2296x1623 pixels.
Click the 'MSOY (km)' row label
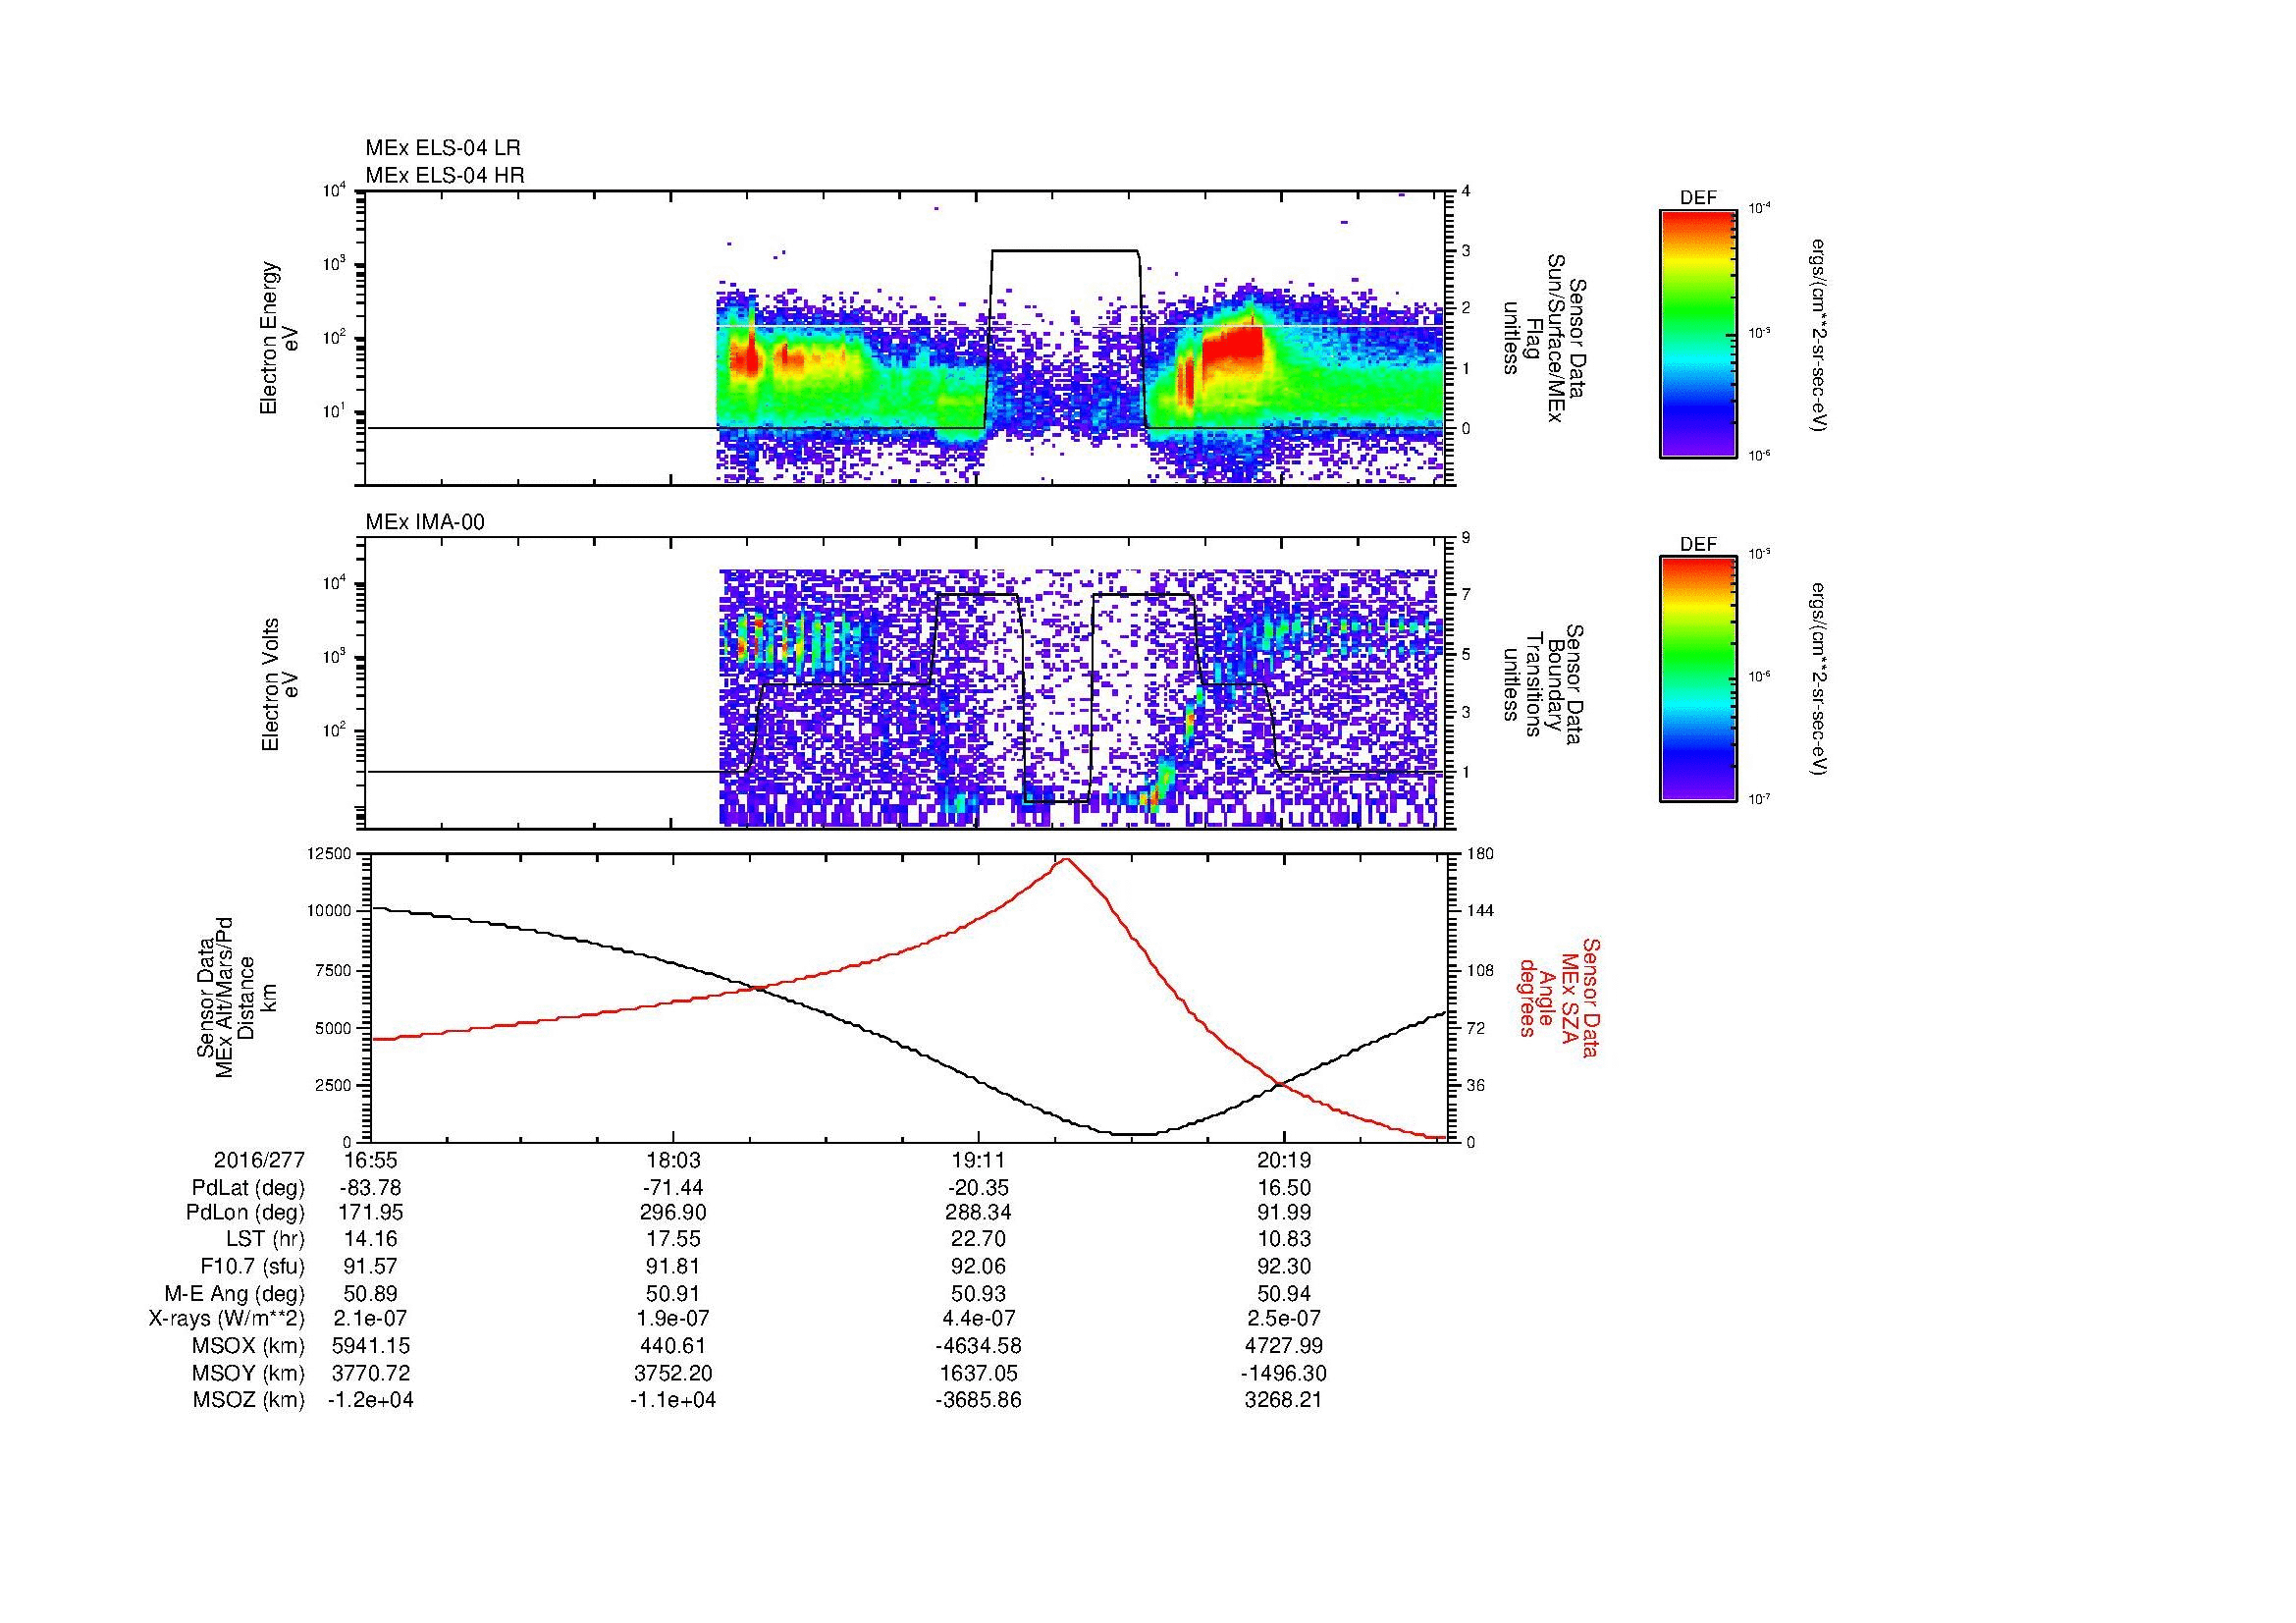(x=249, y=1373)
